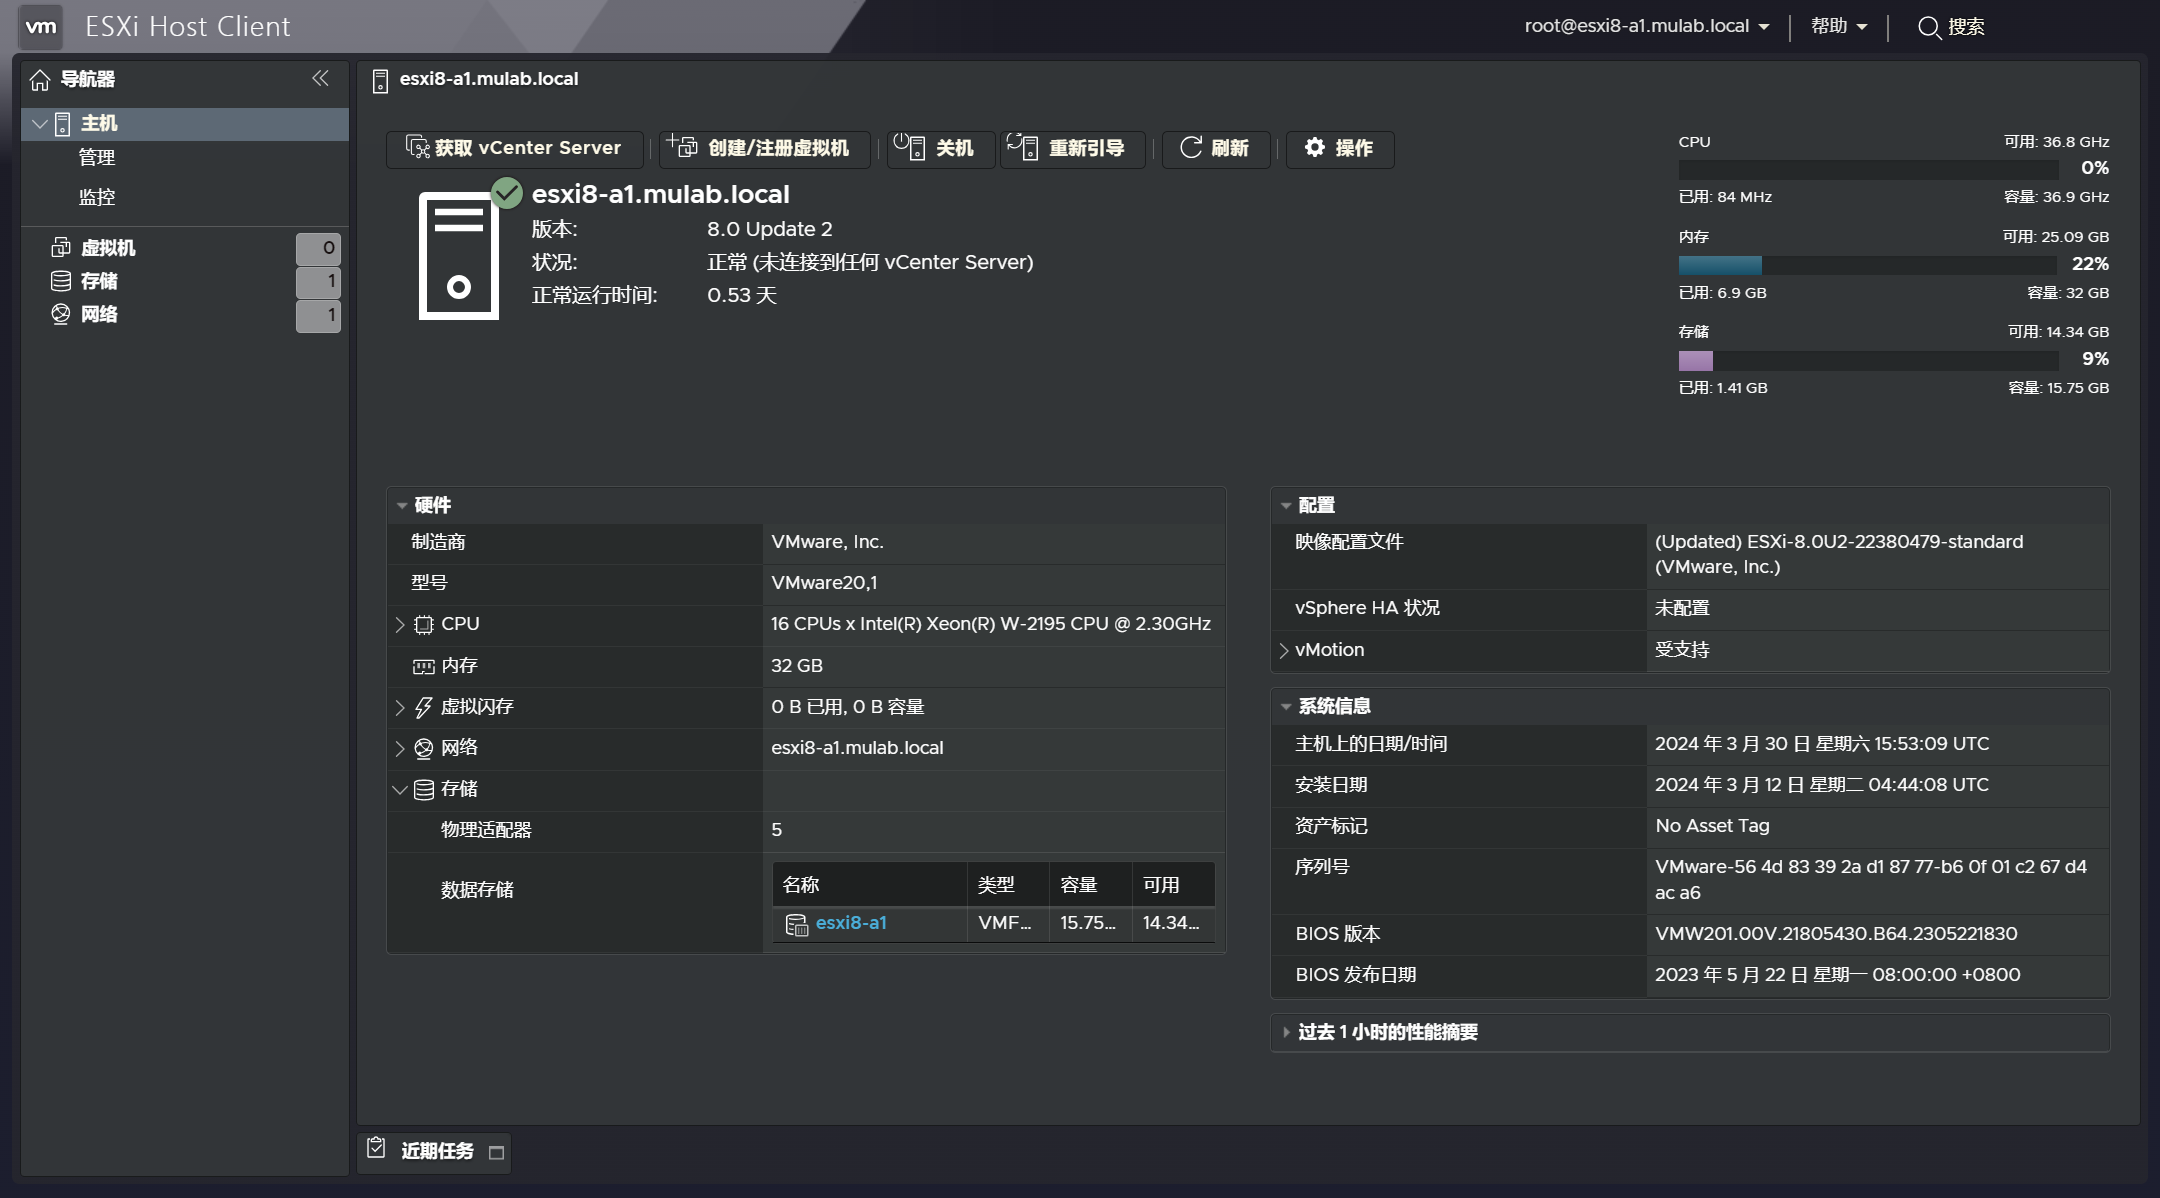The width and height of the screenshot is (2160, 1198).
Task: Click the virtual machines count badge 0
Action: [318, 248]
